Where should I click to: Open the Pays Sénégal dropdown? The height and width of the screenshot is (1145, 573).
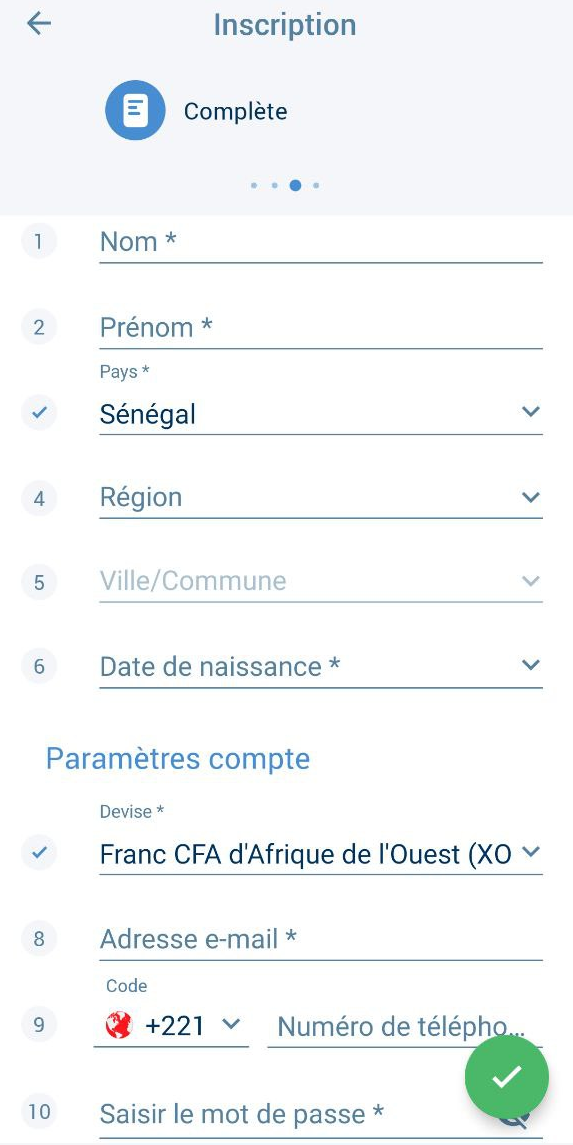click(321, 414)
